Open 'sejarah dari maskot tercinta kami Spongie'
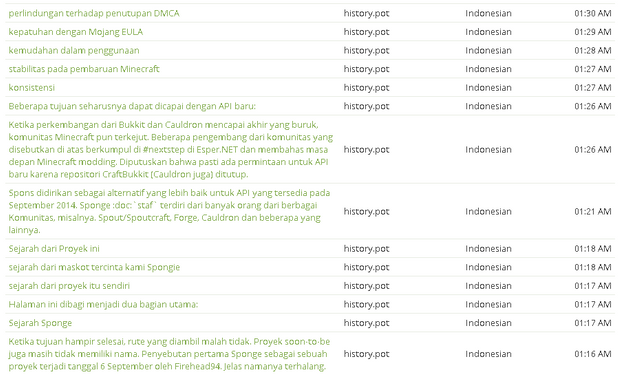 (x=94, y=267)
